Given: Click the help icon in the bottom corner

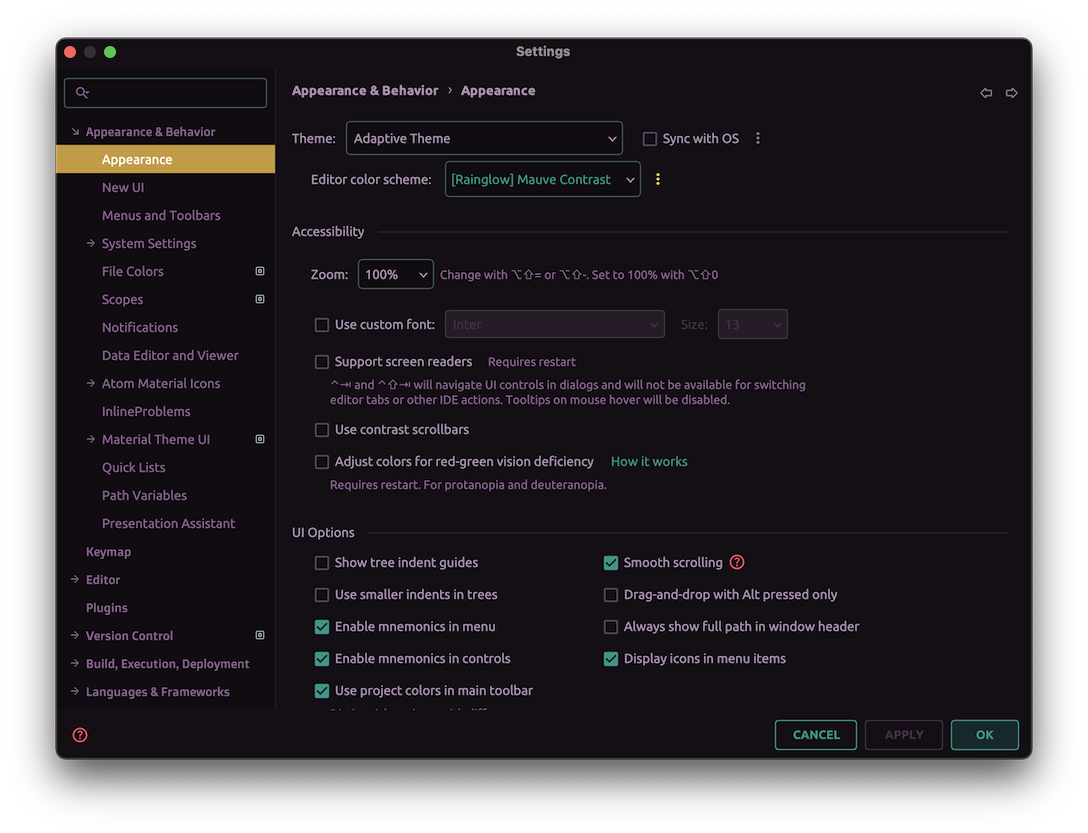Looking at the screenshot, I should (x=79, y=734).
